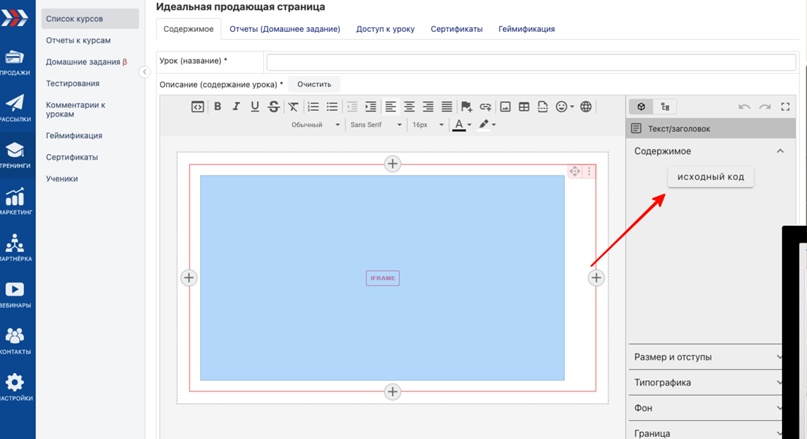The height and width of the screenshot is (439, 807).
Task: Open the Продажи sidebar section
Action: 15,62
